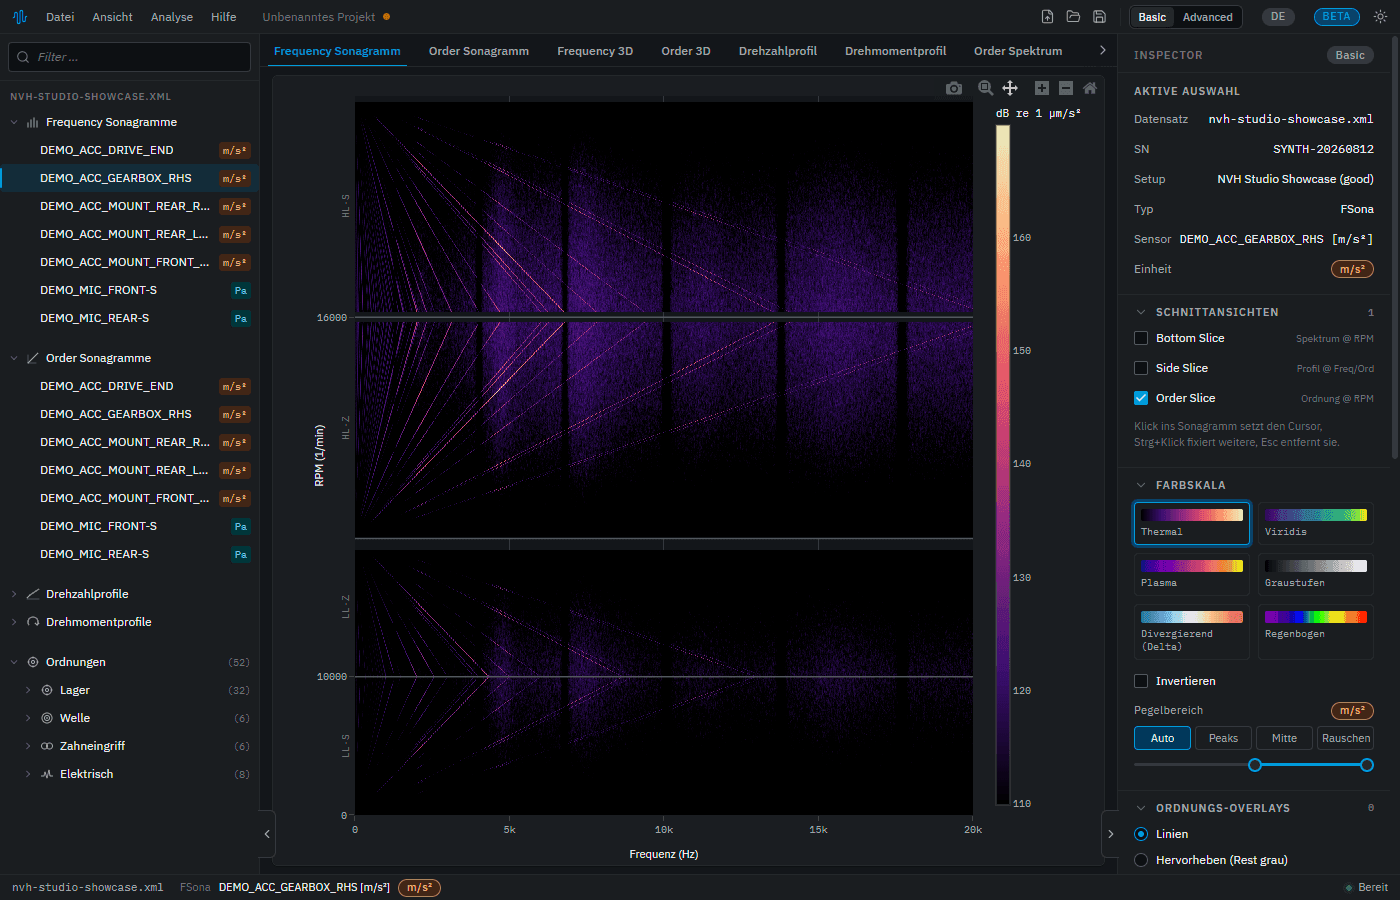Click the Ordnungen target icon
Screen dimensions: 1400x900
pyautogui.click(x=33, y=662)
